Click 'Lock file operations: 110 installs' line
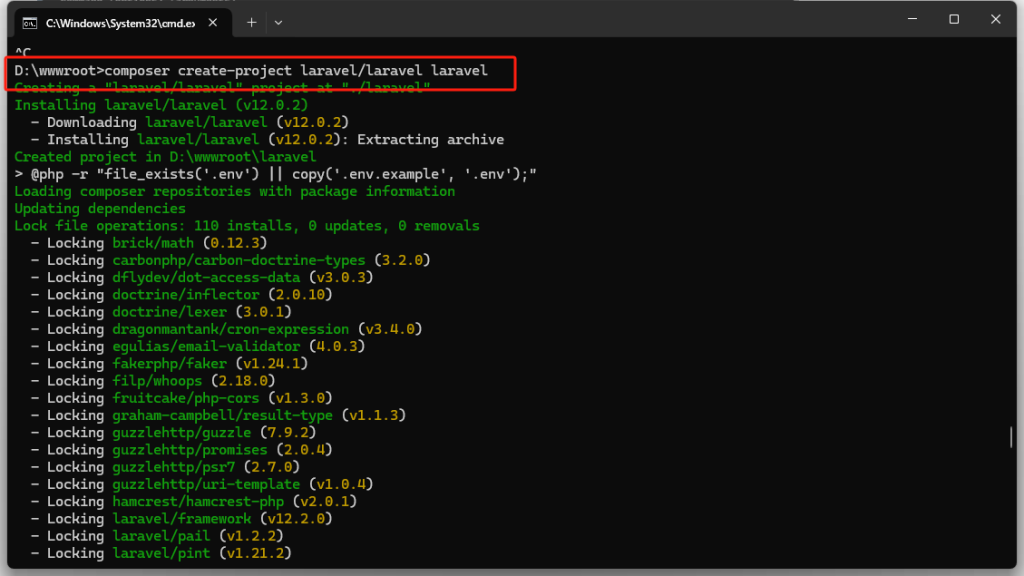1024x576 pixels. 247,226
